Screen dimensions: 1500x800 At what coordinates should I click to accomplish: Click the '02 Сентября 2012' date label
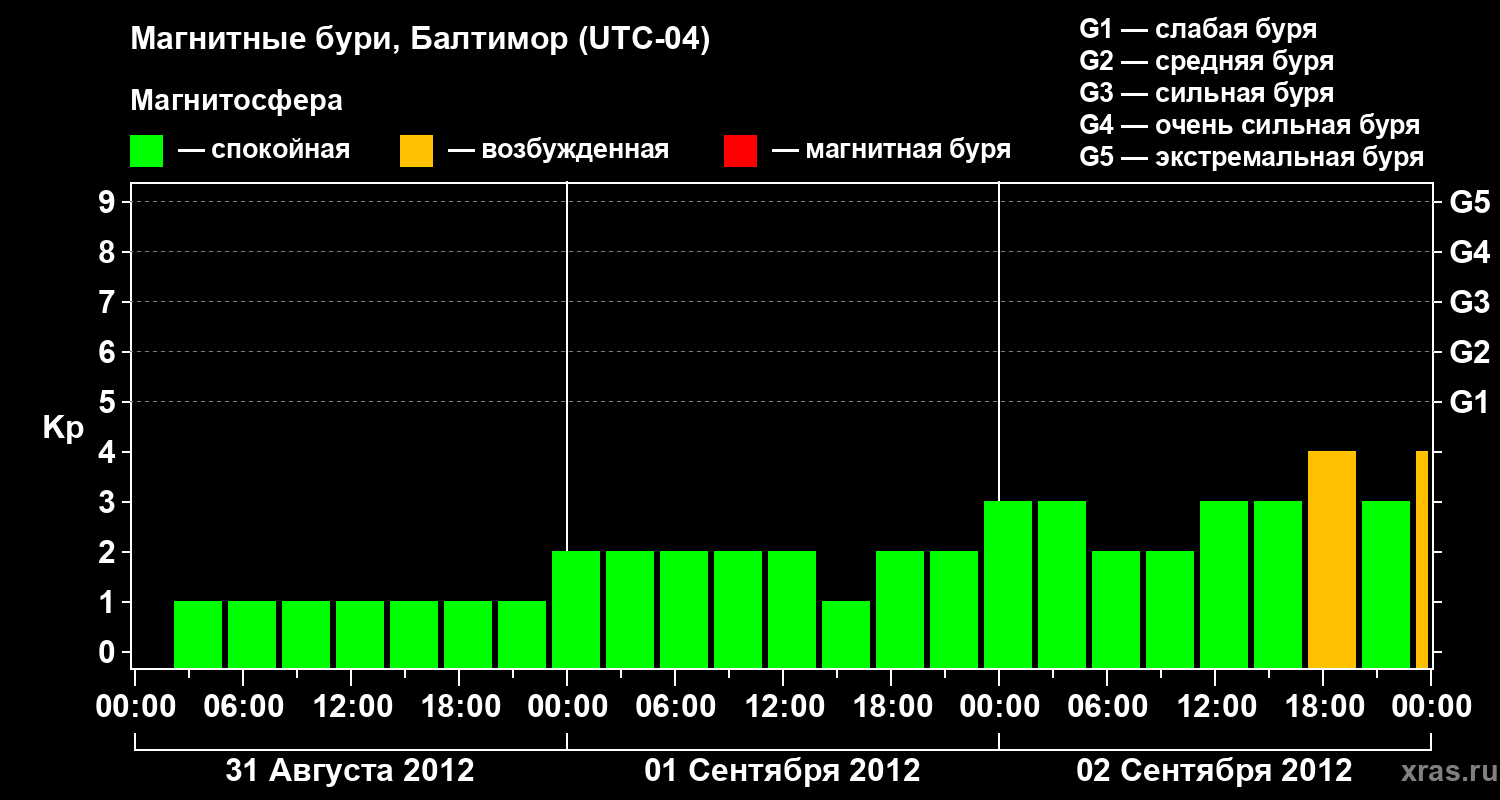click(1214, 770)
